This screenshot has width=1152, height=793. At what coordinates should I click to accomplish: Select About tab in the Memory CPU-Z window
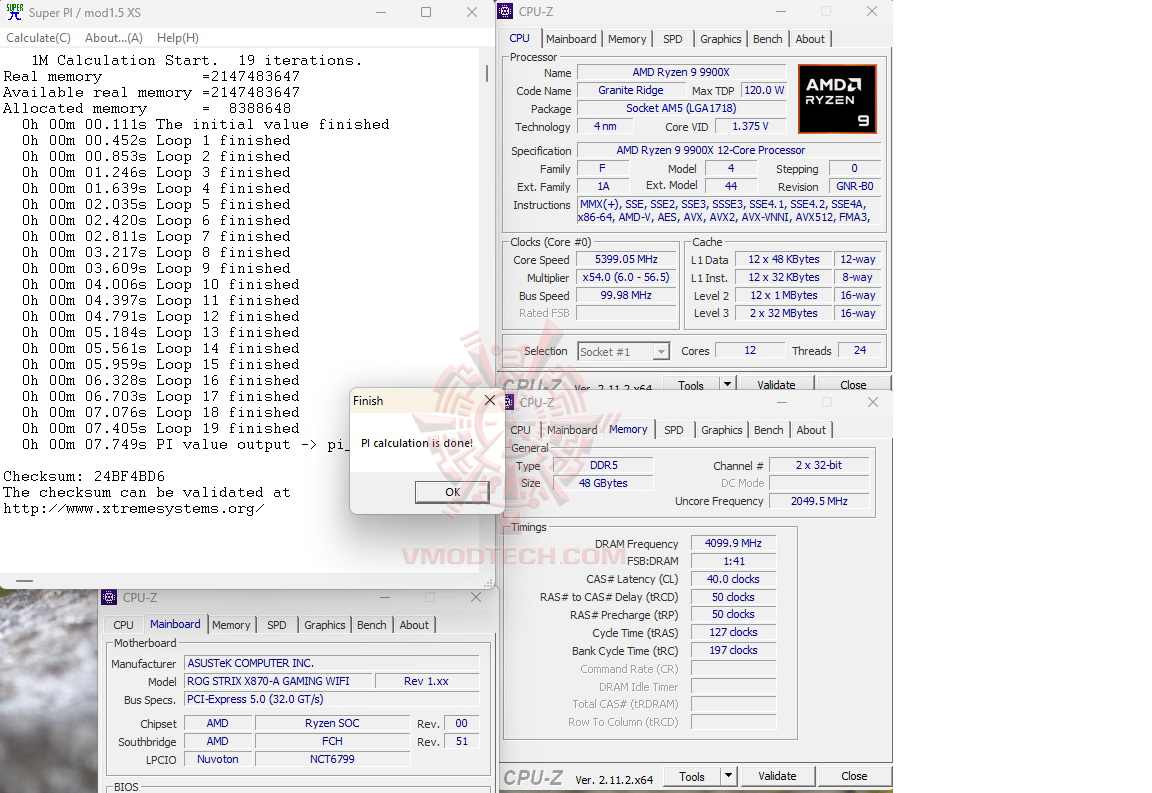[x=811, y=430]
